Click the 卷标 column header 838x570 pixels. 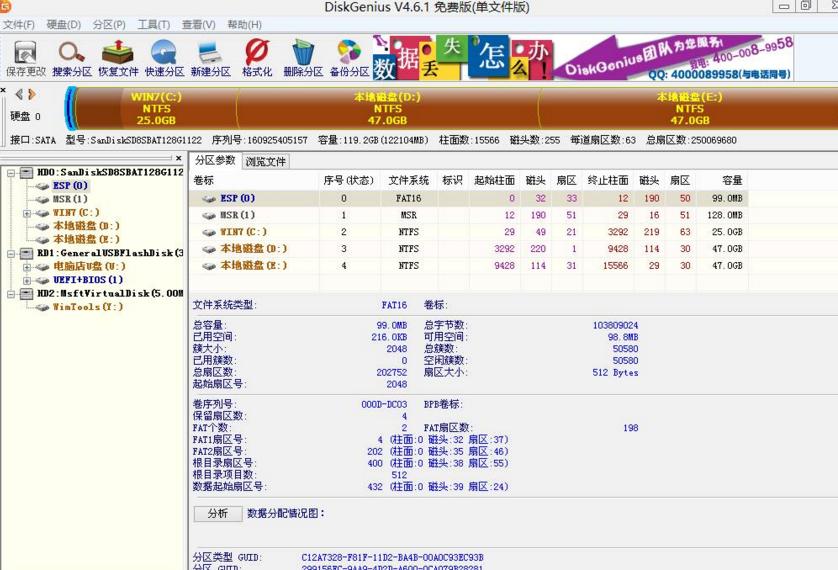(x=254, y=181)
